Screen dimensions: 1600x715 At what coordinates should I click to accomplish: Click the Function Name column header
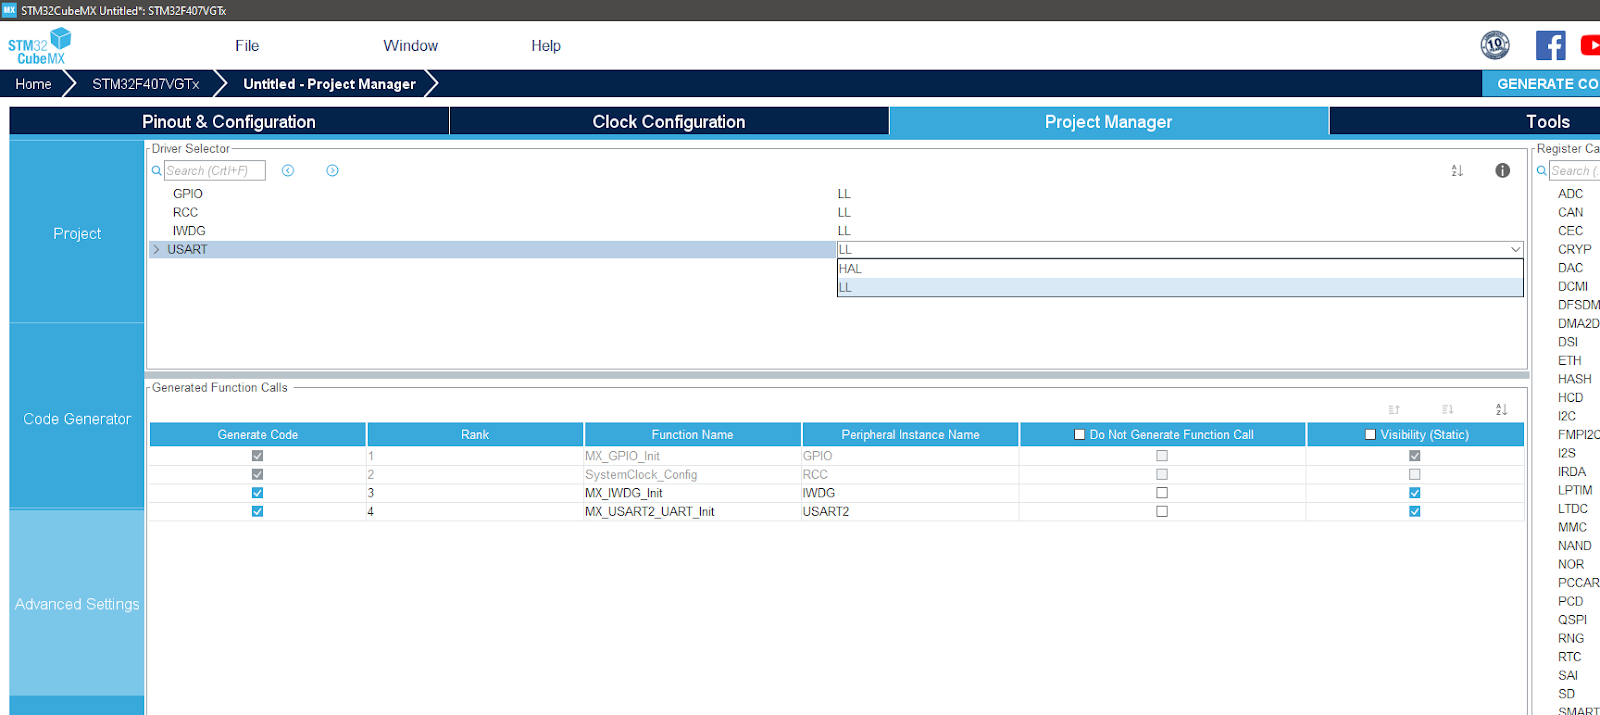tap(692, 435)
